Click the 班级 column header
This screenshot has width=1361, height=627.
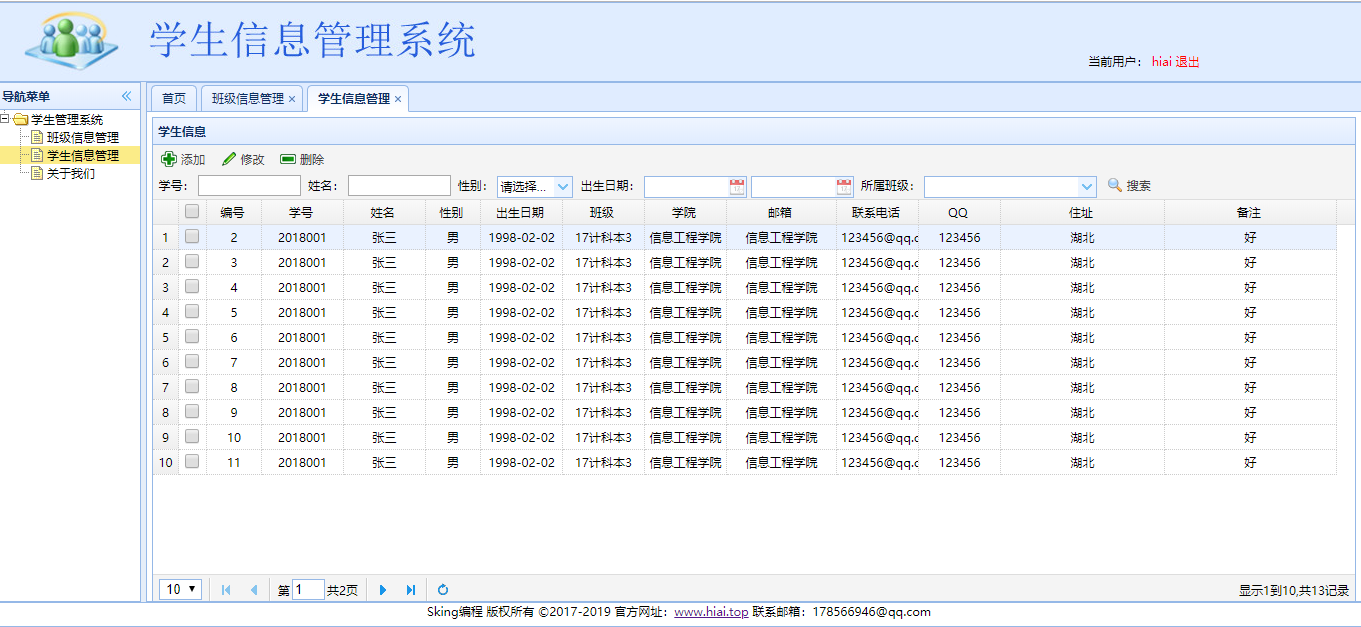[x=602, y=212]
